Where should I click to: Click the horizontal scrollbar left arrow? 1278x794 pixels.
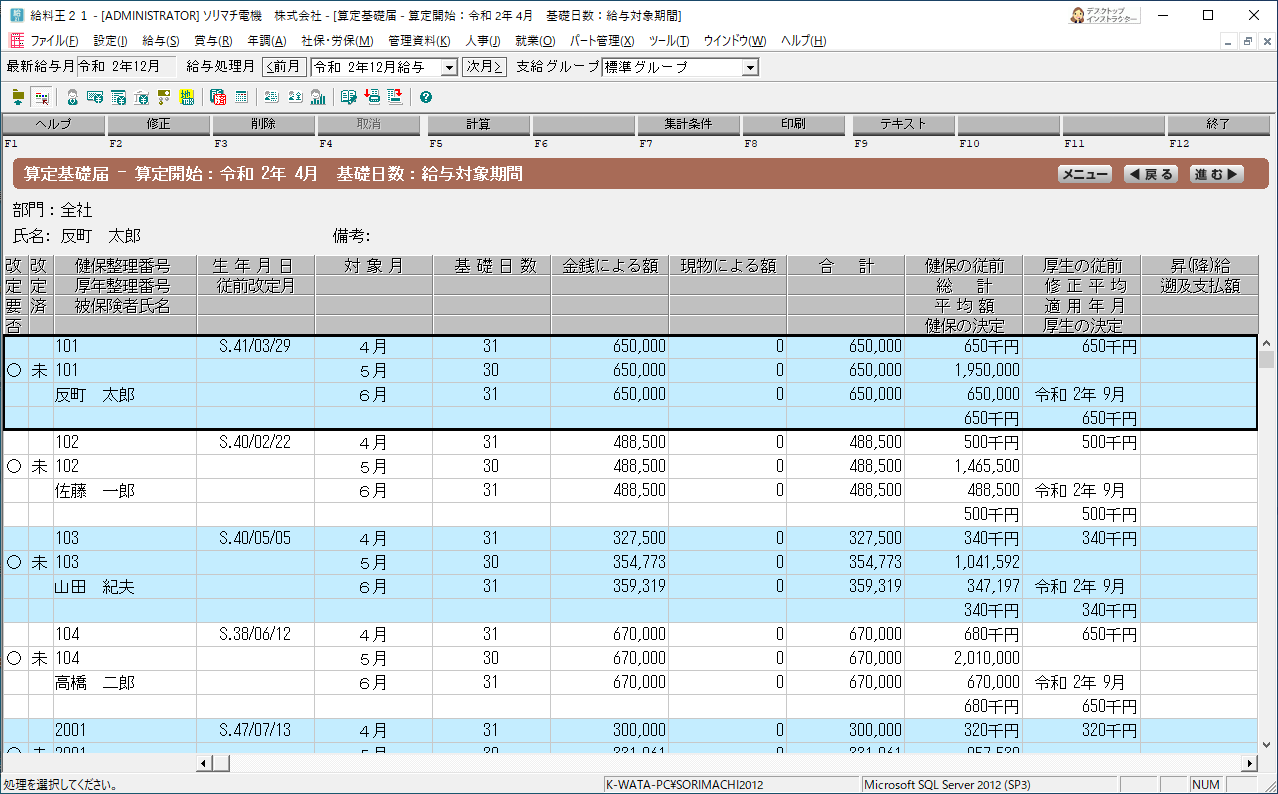205,763
